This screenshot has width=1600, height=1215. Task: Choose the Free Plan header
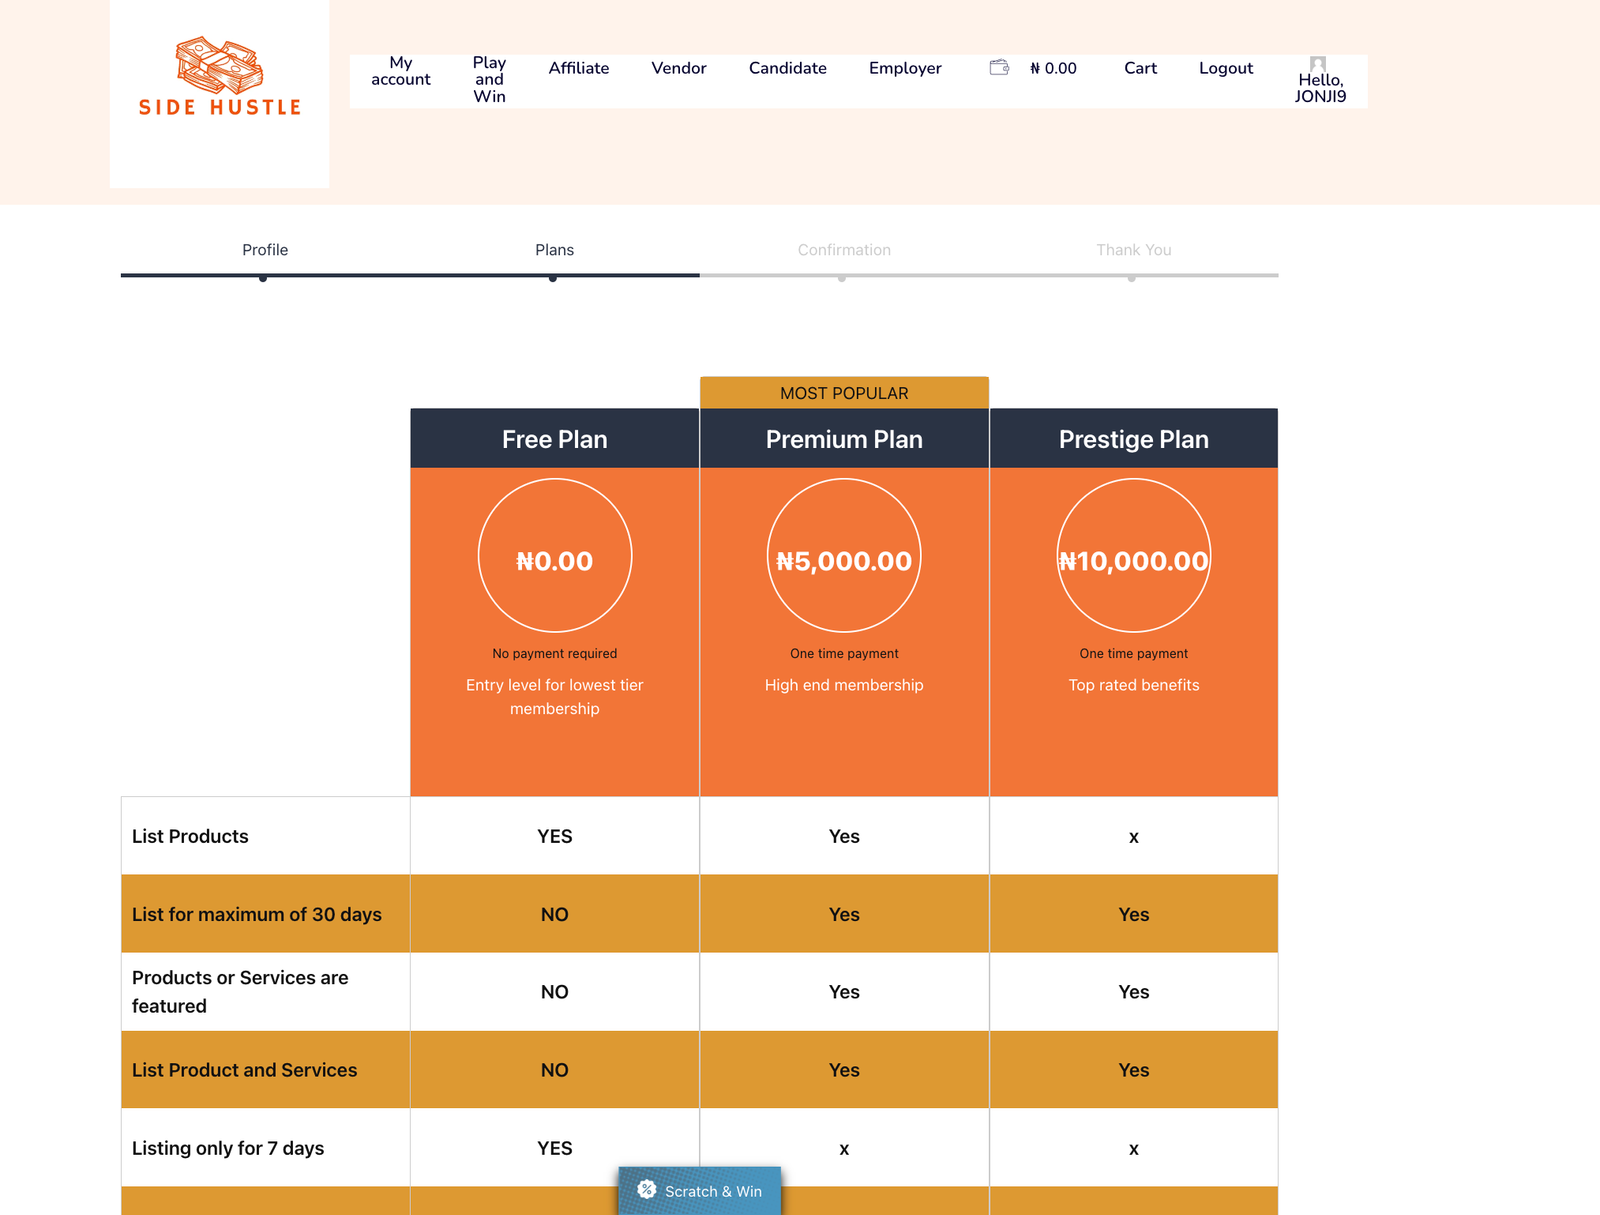(554, 439)
